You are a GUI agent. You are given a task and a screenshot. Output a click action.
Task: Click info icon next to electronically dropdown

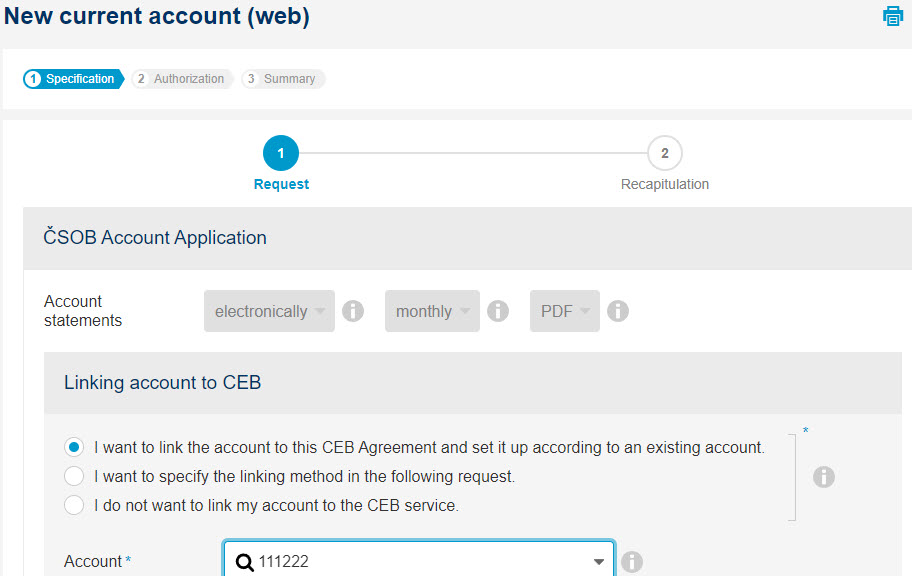[x=353, y=311]
